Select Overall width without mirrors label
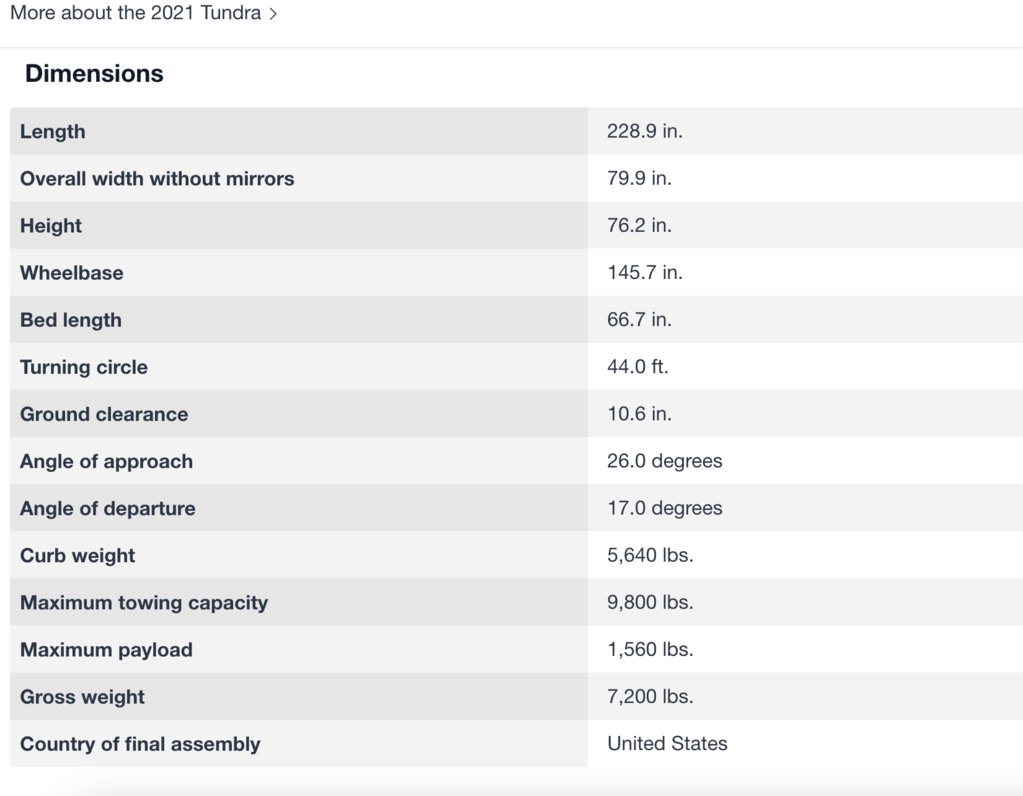 (157, 179)
